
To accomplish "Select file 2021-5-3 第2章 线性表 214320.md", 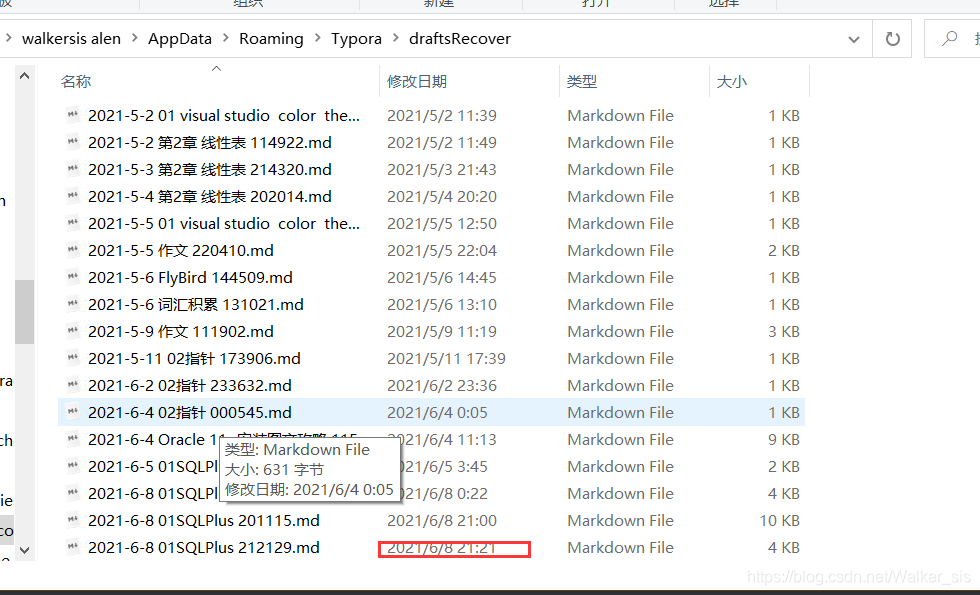I will tap(209, 169).
